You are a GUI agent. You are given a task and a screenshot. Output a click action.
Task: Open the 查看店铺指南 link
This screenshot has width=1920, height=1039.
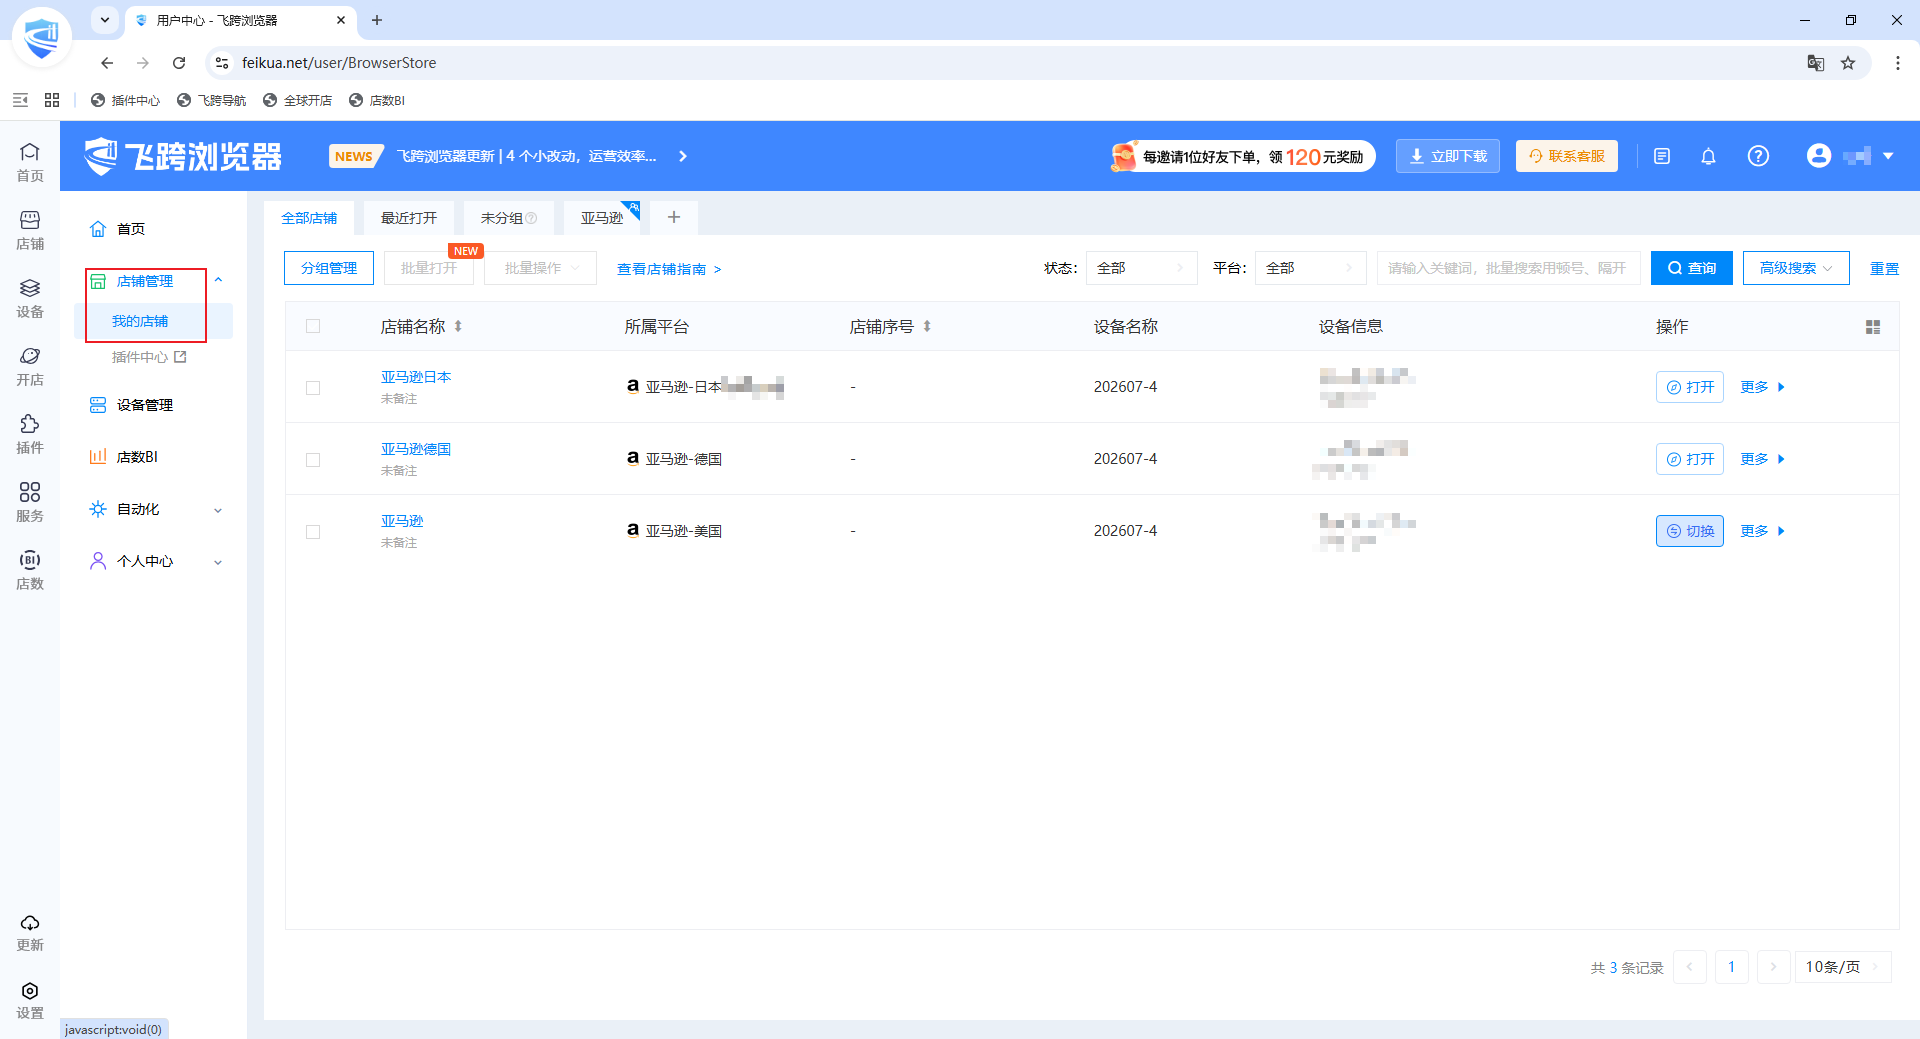(x=669, y=269)
